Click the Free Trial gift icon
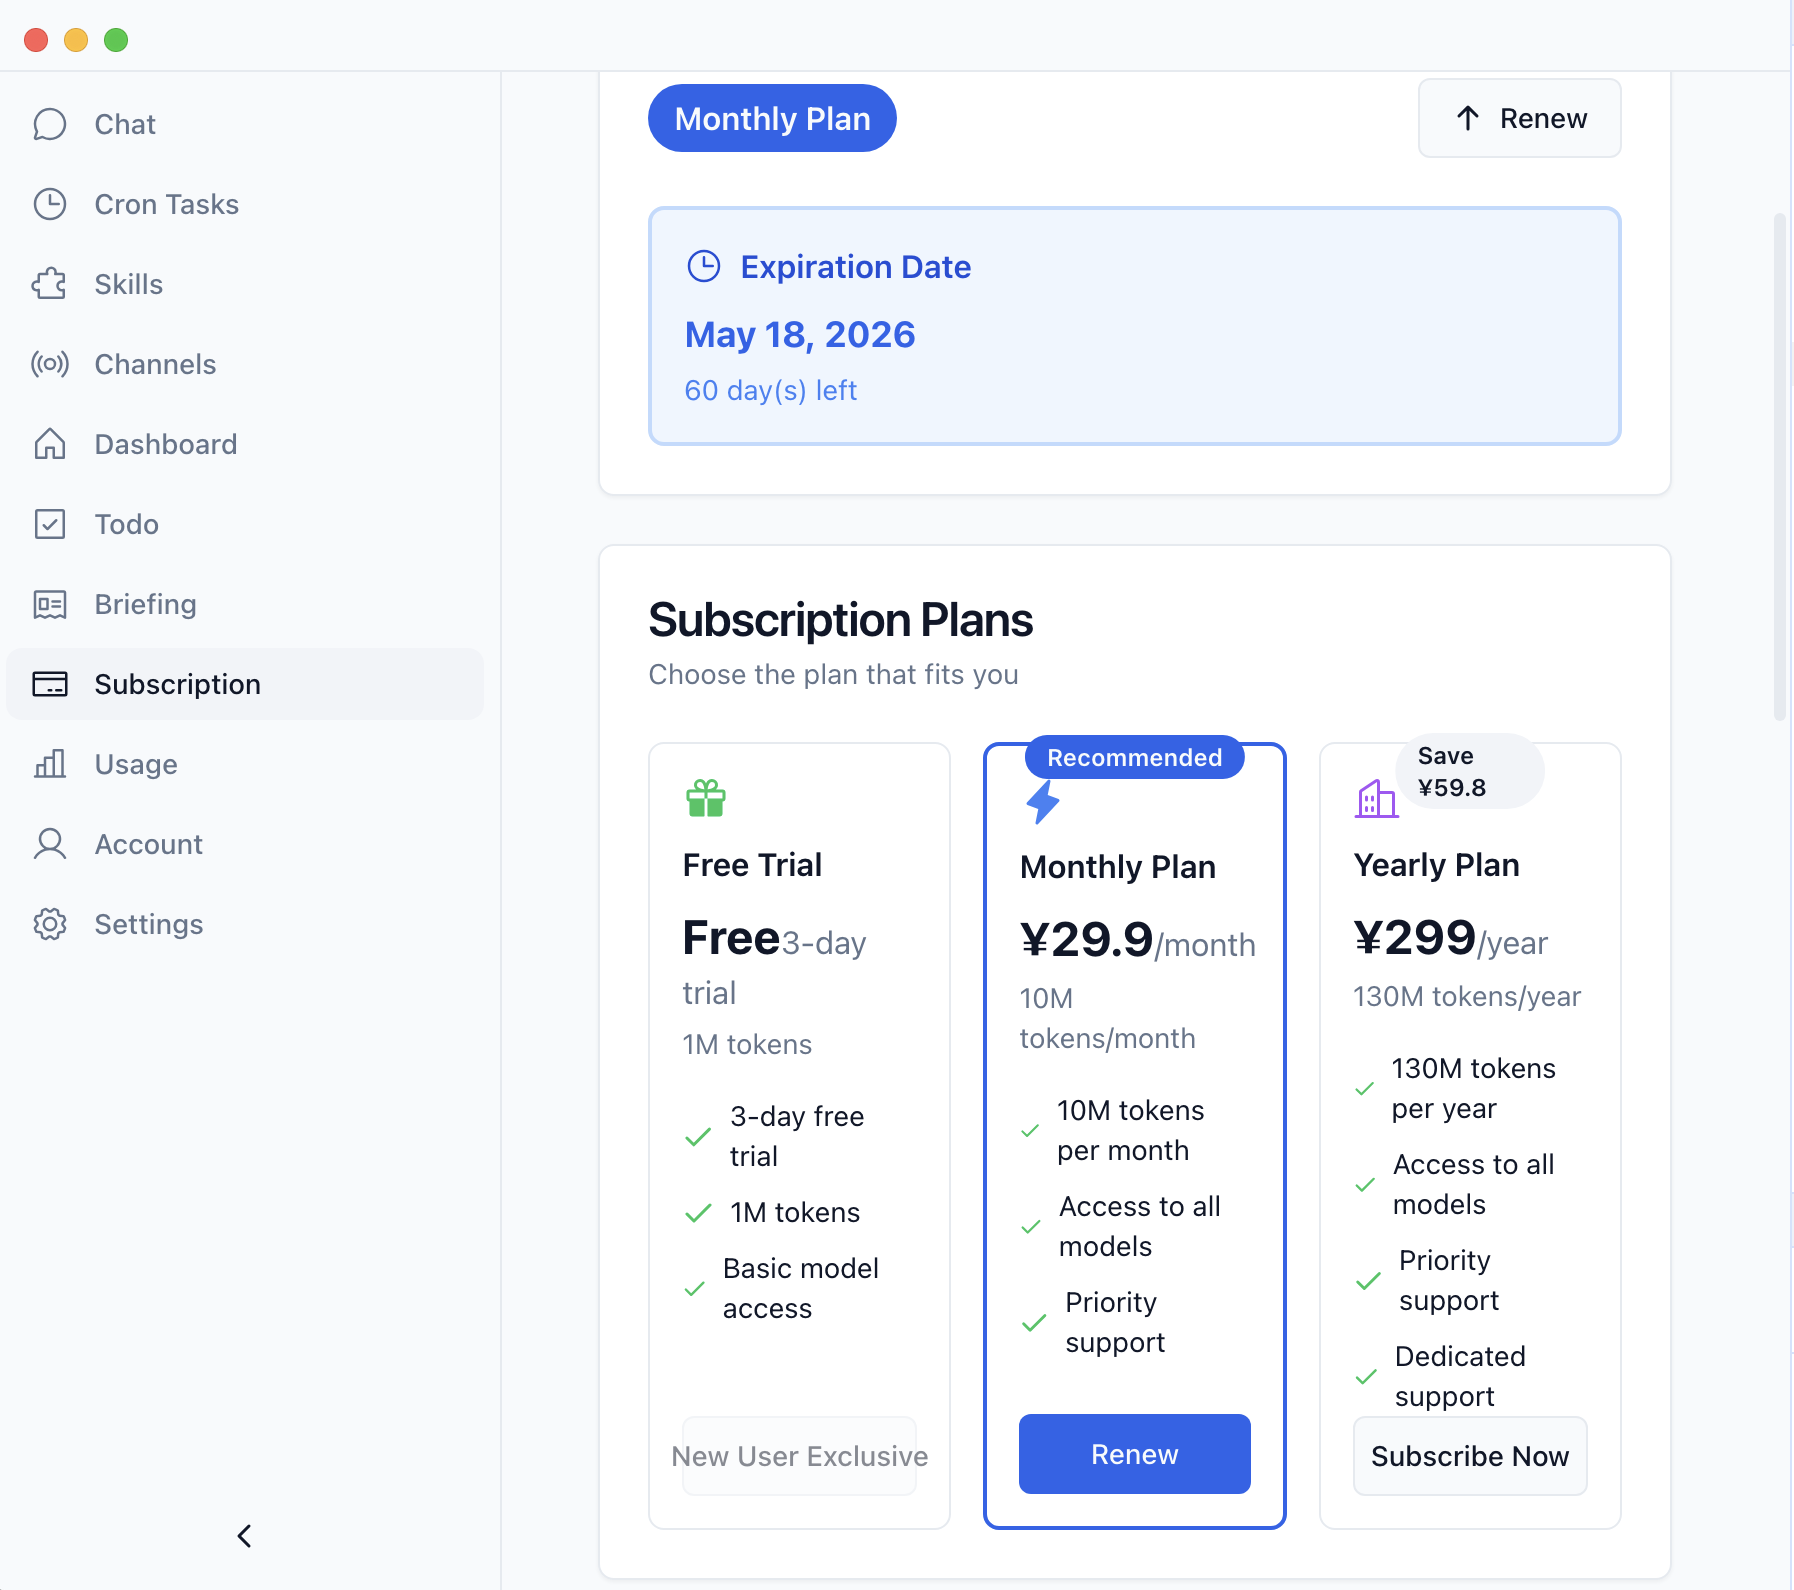Image resolution: width=1794 pixels, height=1590 pixels. coord(706,798)
